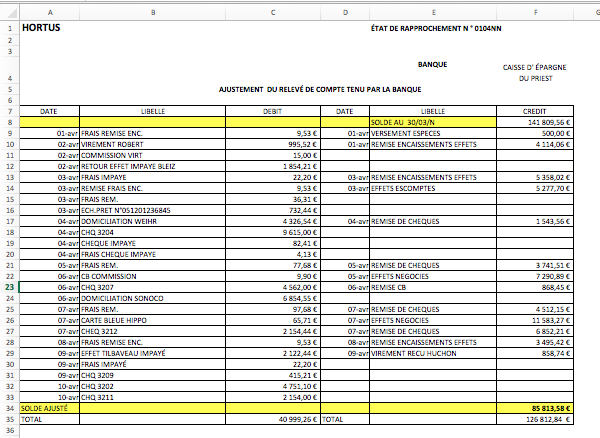600x438 pixels.
Task: Select column A header
Action: click(50, 12)
